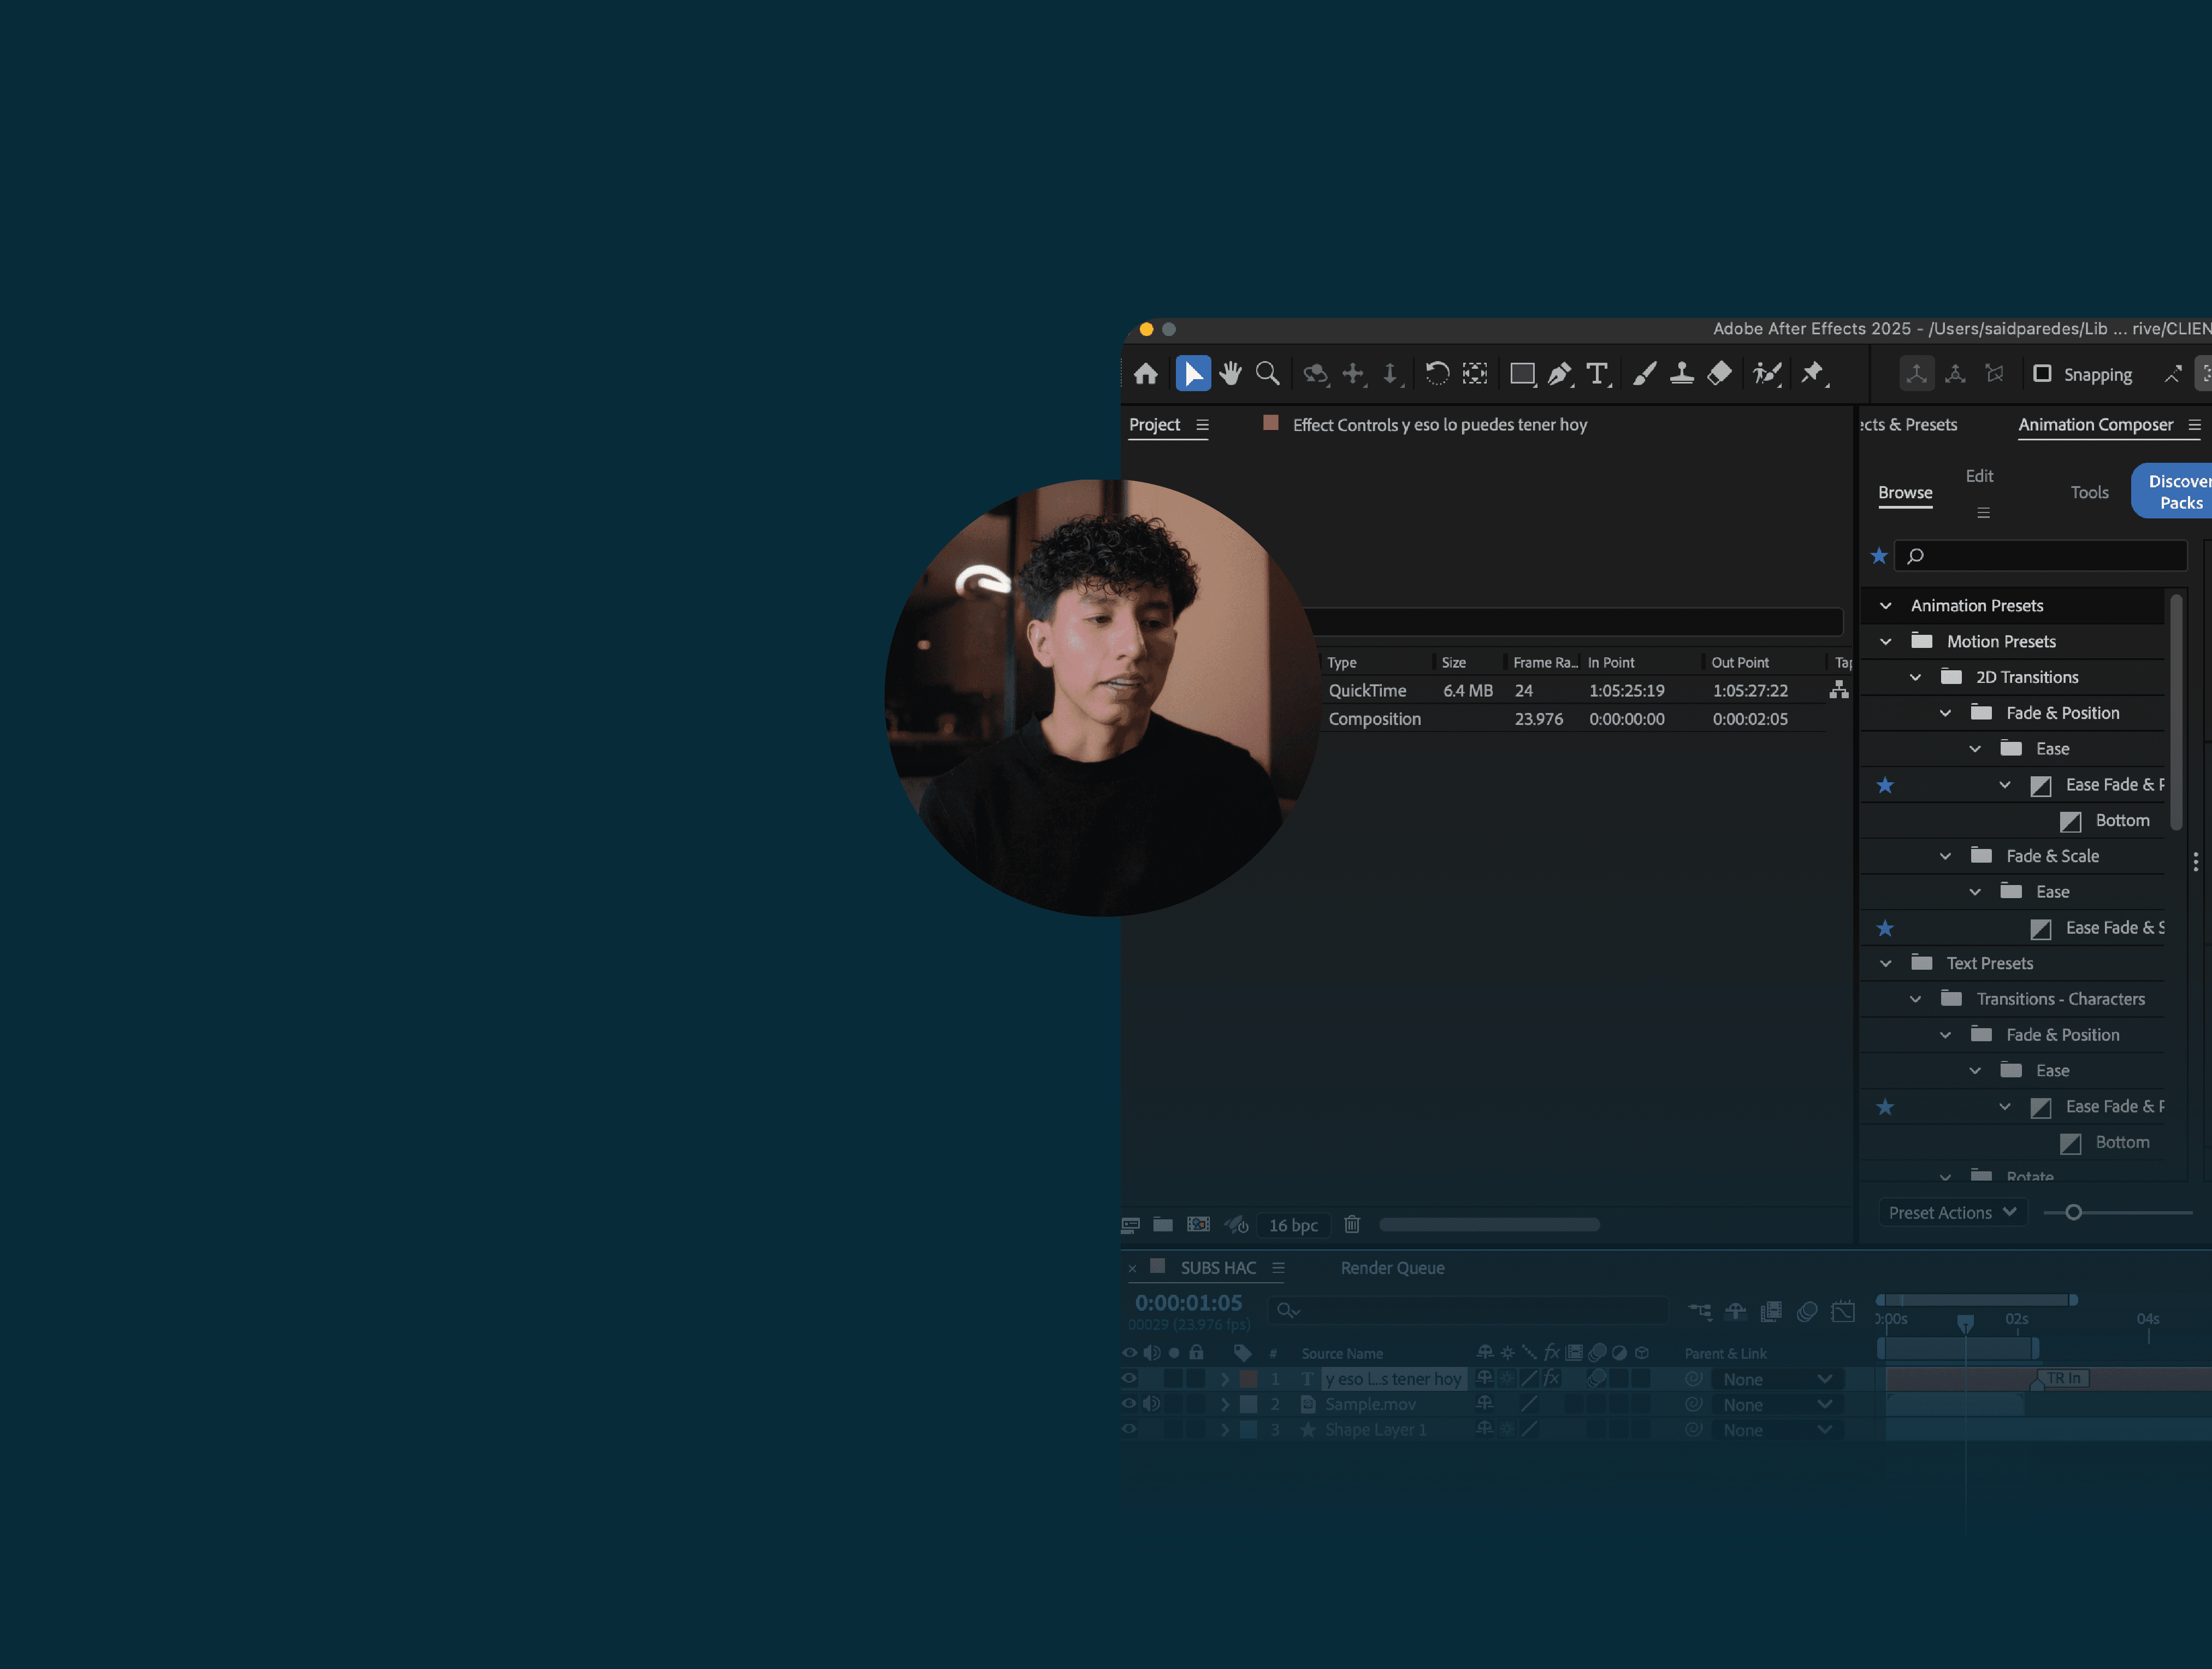Enable the Snapping checkbox
This screenshot has height=1669, width=2212.
(2042, 374)
